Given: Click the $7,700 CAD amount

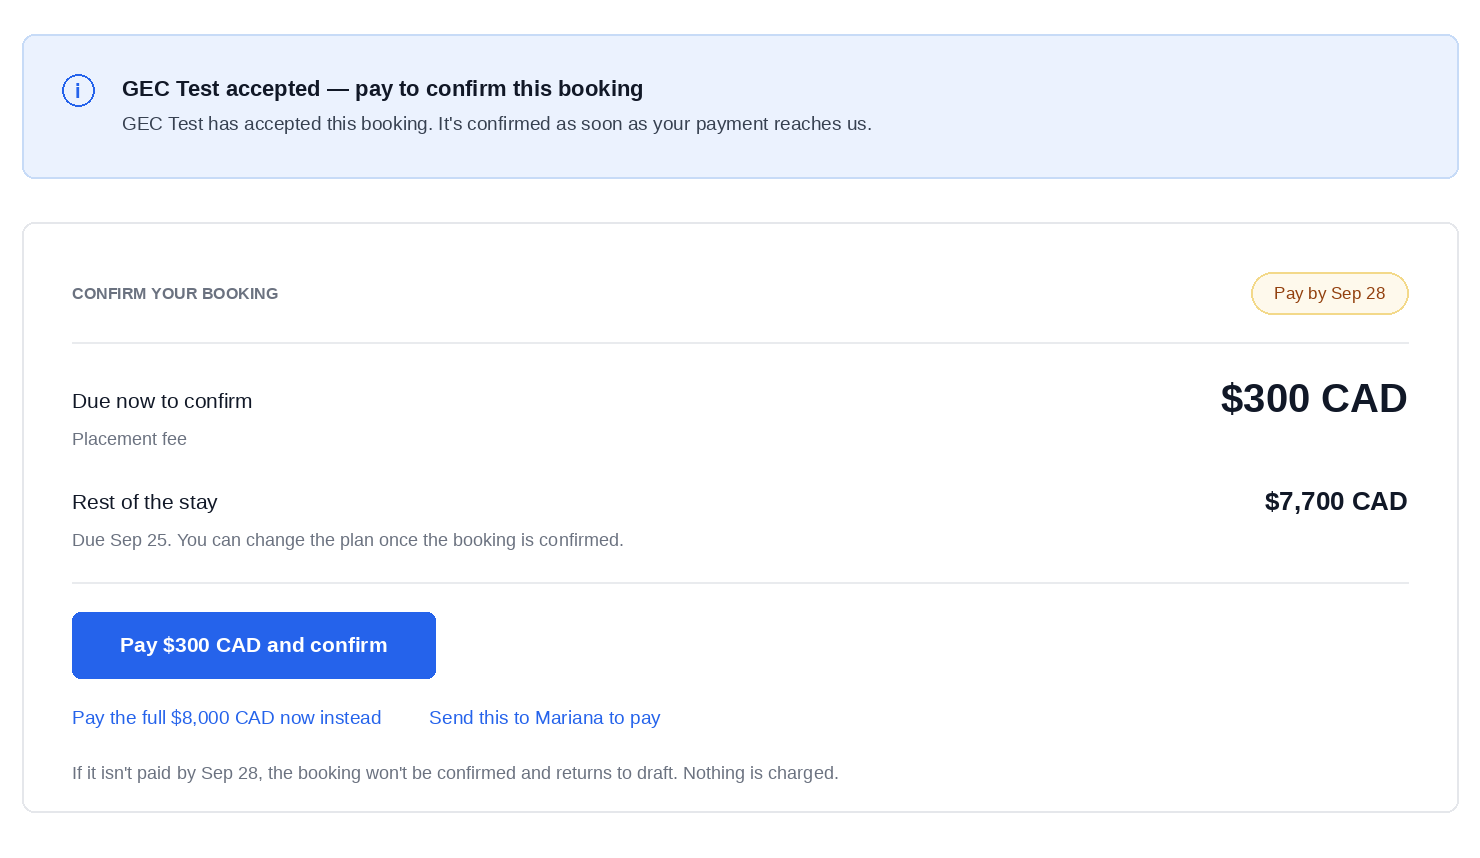Looking at the screenshot, I should click(x=1336, y=502).
